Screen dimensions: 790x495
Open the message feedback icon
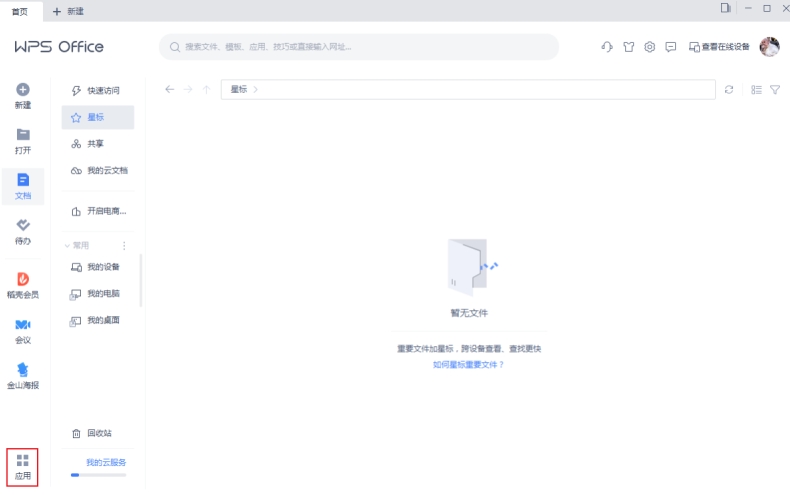(x=671, y=47)
